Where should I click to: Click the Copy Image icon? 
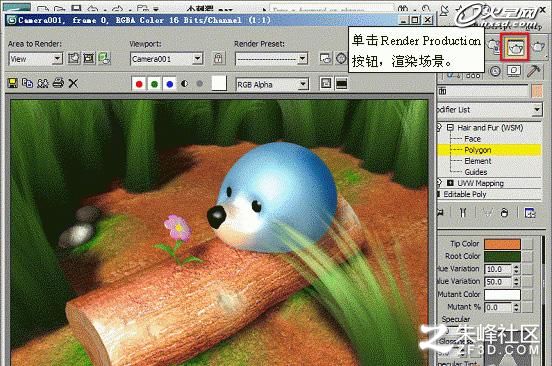[x=27, y=83]
